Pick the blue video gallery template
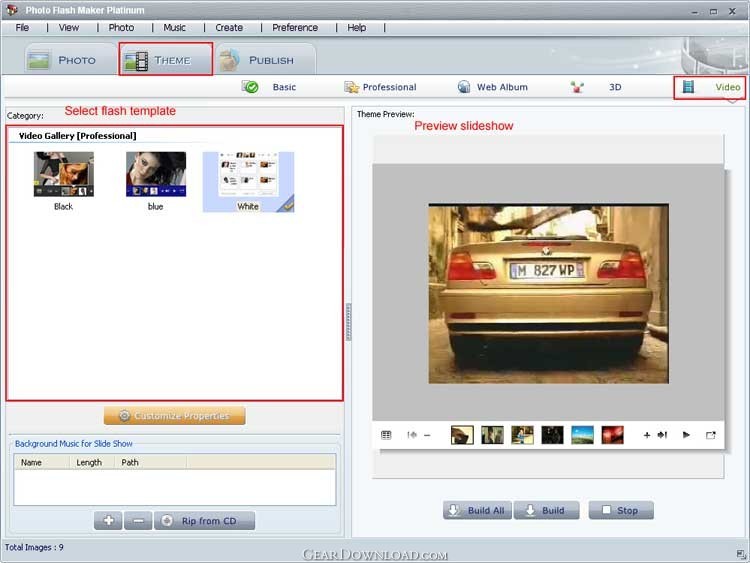The height and width of the screenshot is (563, 750). (x=156, y=175)
